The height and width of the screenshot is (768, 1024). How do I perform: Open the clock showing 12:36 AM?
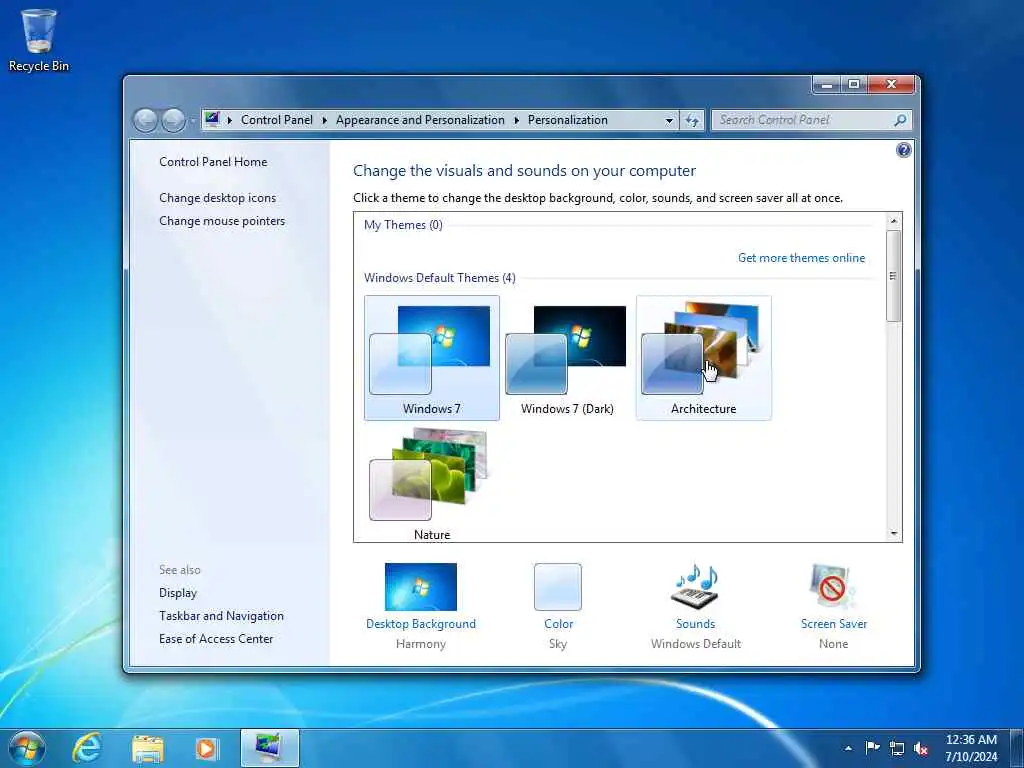(971, 748)
